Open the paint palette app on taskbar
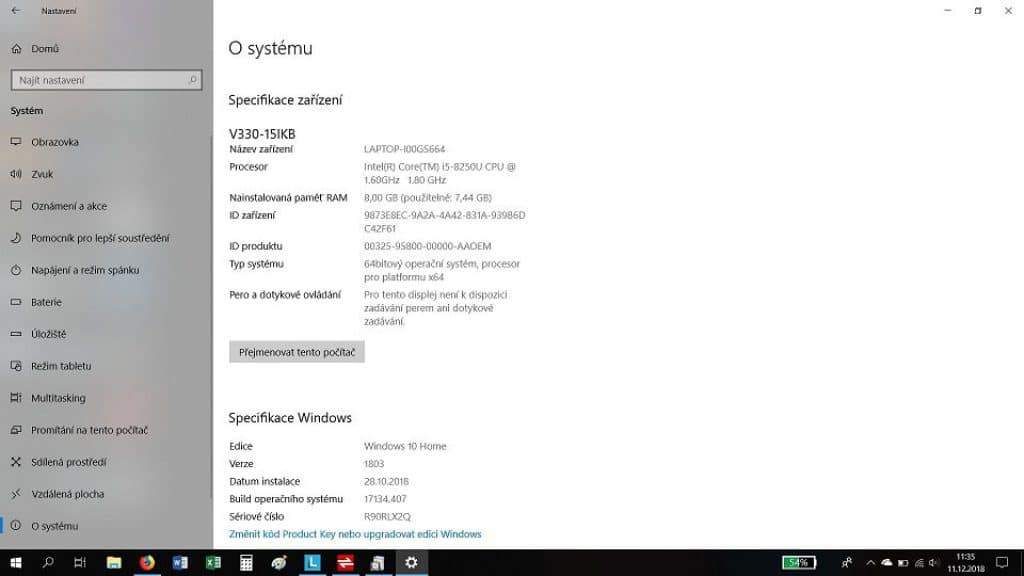The image size is (1024, 576). coord(279,562)
